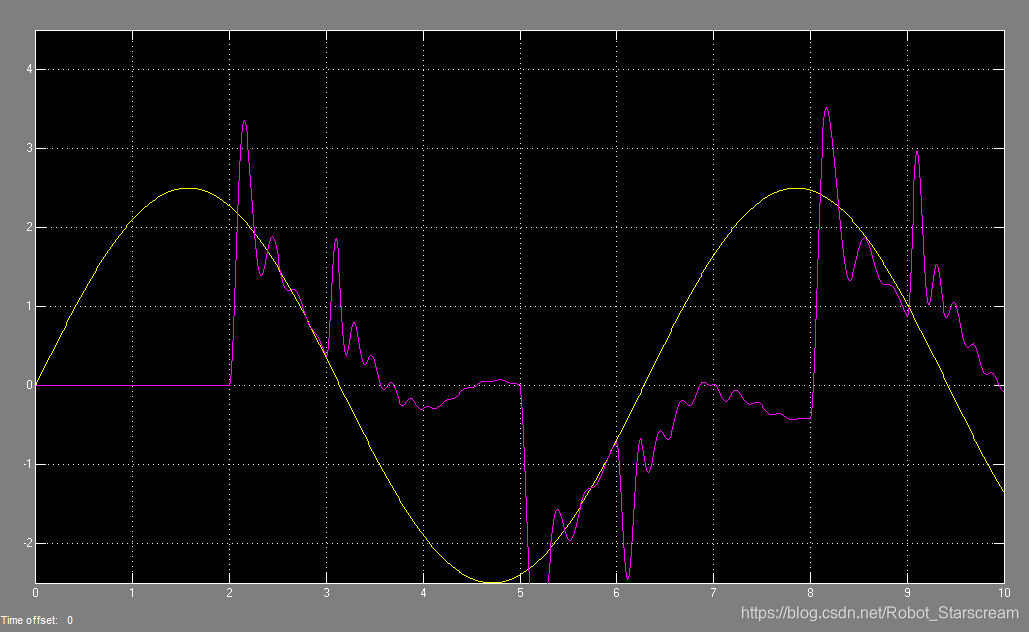Click y-axis tick label 1
1029x632 pixels.
[x=30, y=306]
